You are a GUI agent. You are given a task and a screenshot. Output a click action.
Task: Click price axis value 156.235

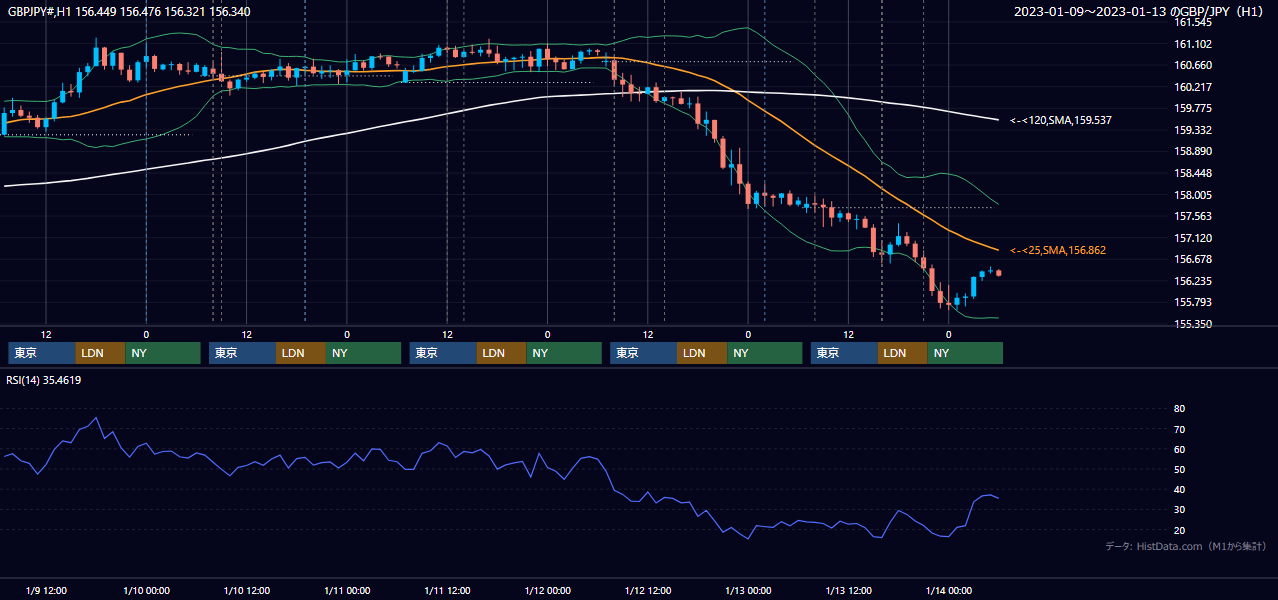1192,281
